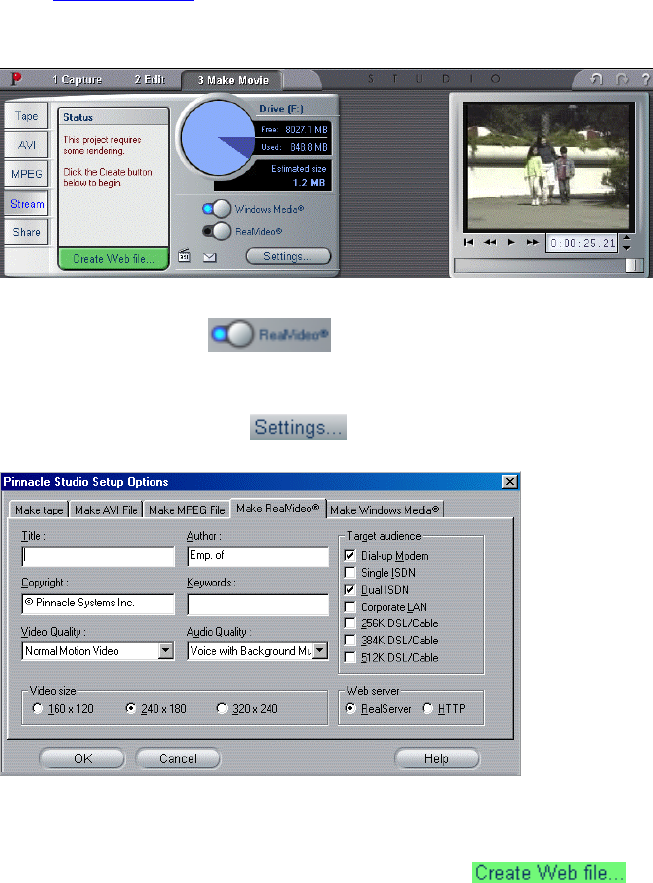Viewport: 653px width, 883px height.
Task: Cancel the Setup Options dialog
Action: point(178,758)
